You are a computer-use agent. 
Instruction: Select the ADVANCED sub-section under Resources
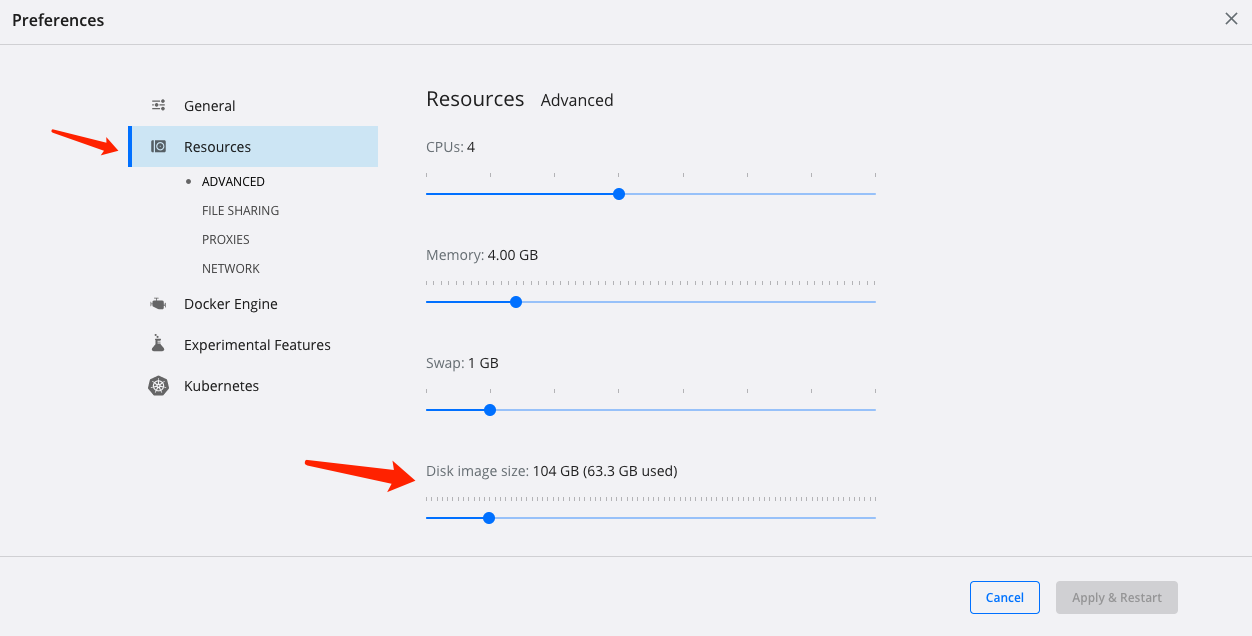233,182
